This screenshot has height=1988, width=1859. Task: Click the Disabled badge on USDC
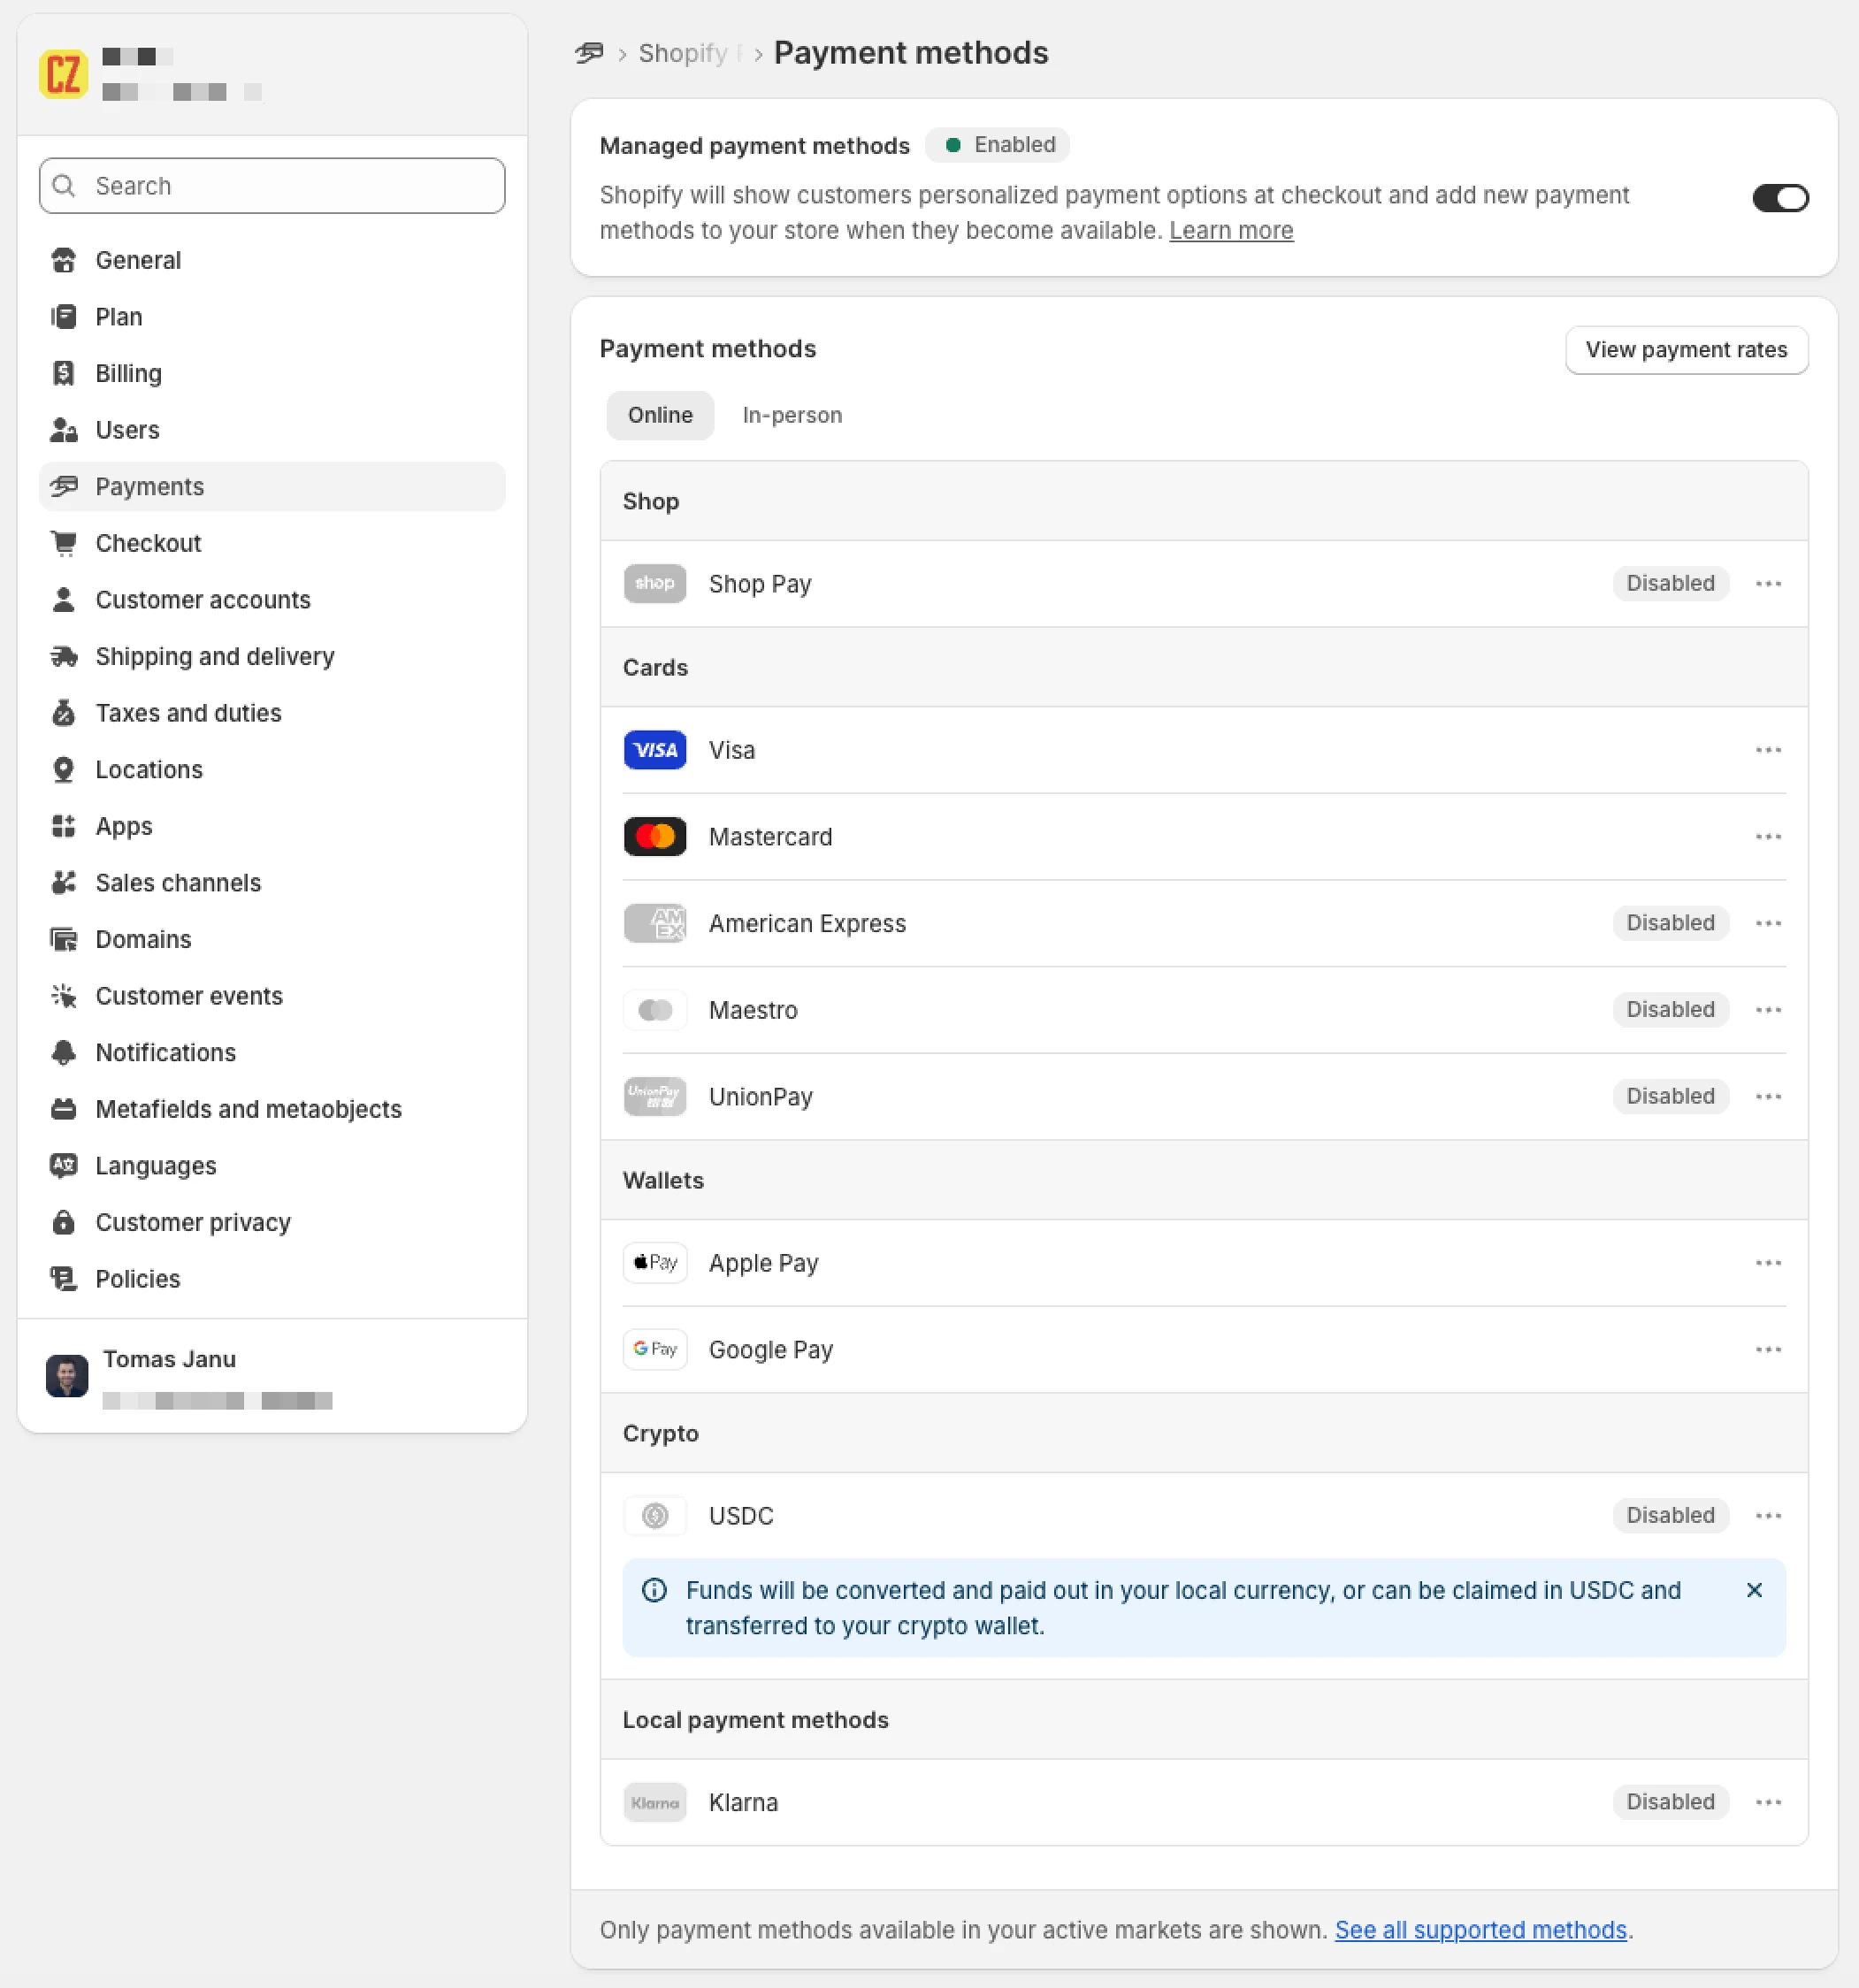(1670, 1515)
